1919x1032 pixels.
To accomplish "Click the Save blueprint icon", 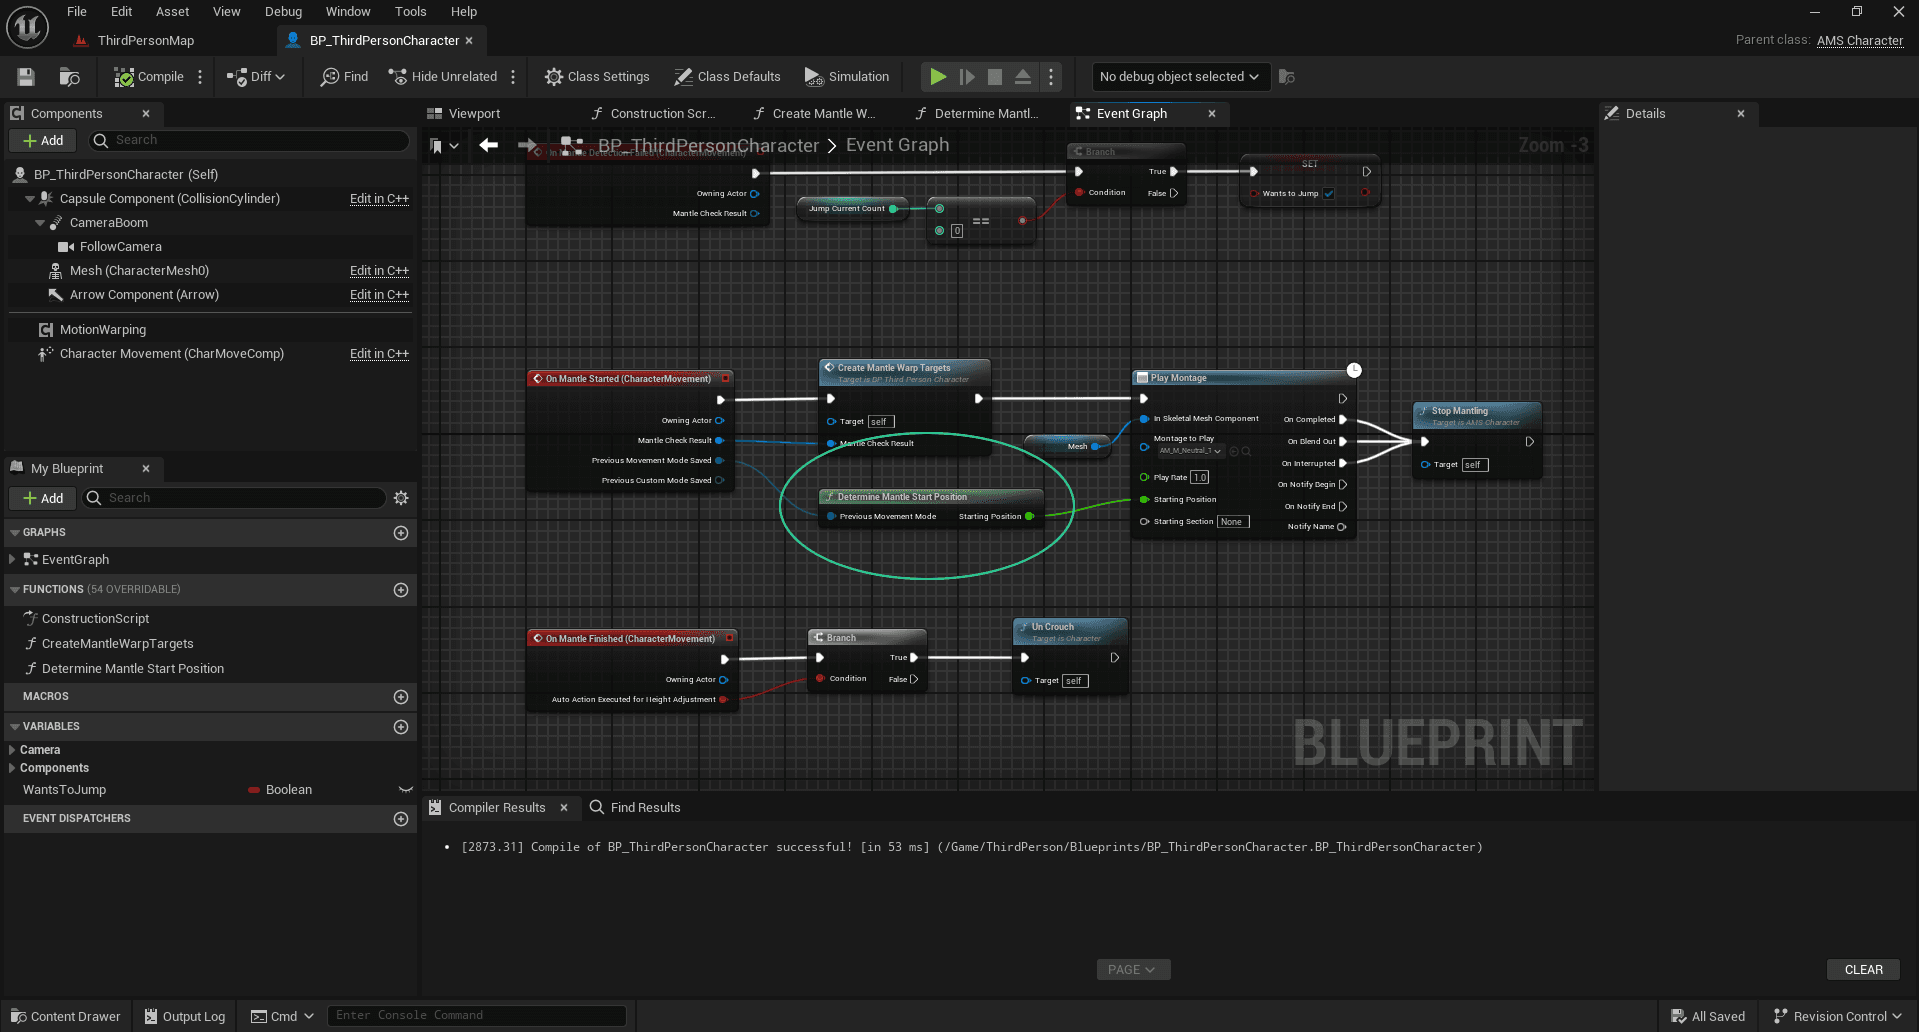I will [27, 77].
